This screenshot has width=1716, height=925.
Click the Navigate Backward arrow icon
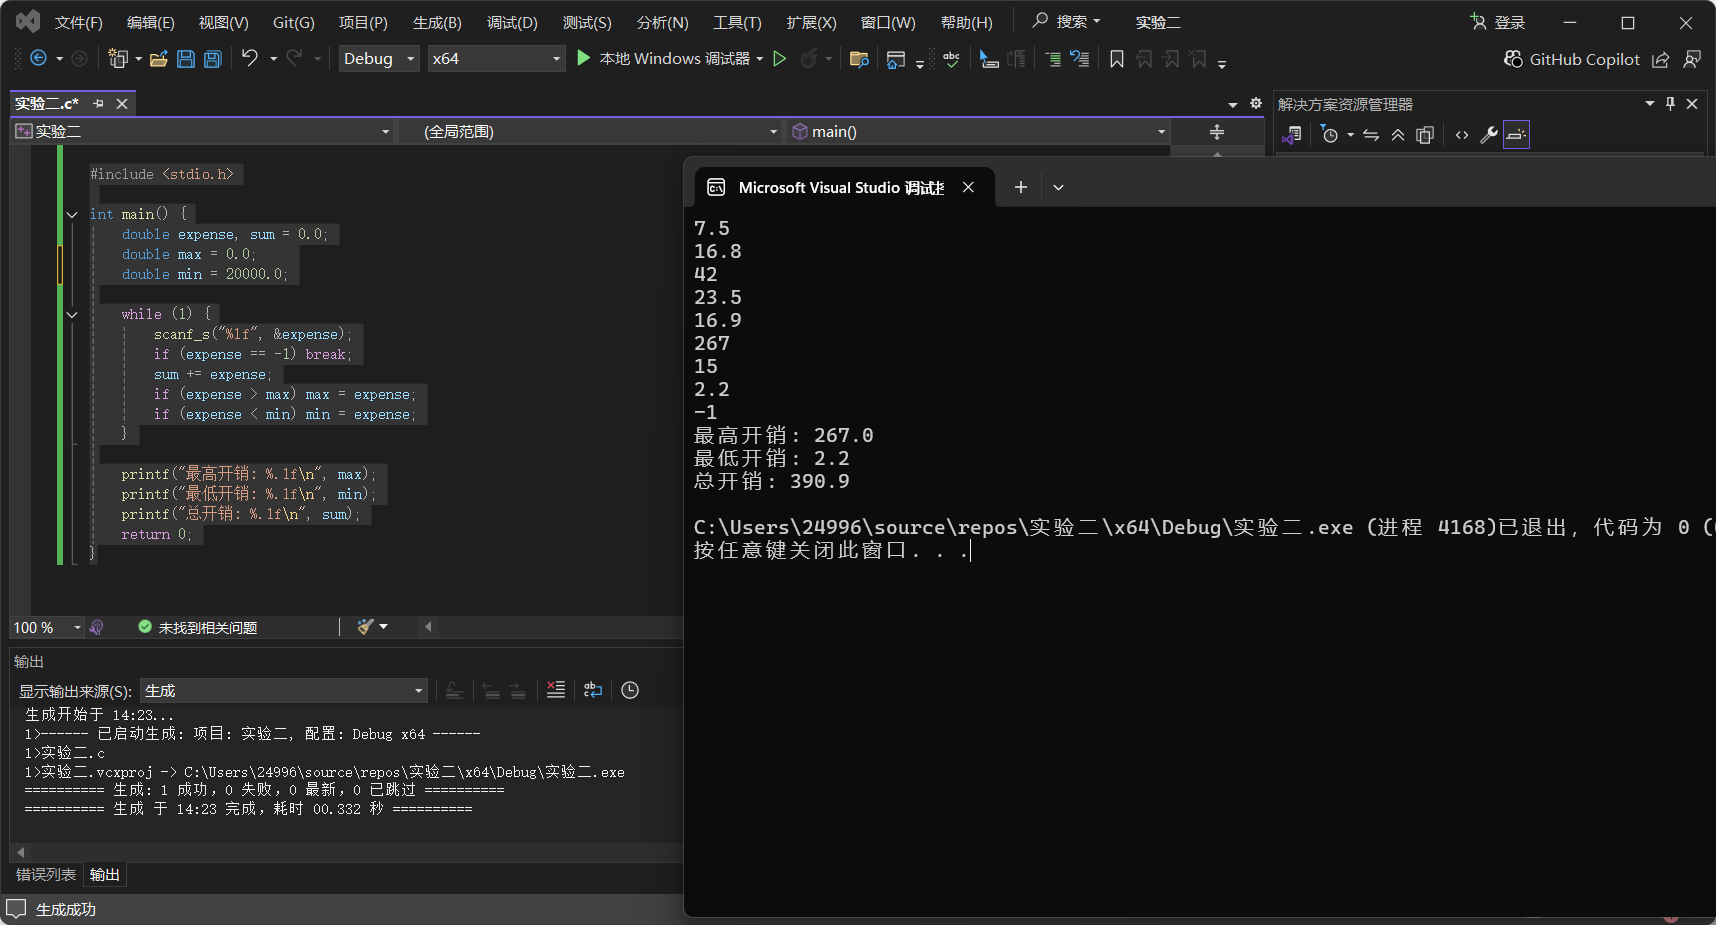(39, 59)
